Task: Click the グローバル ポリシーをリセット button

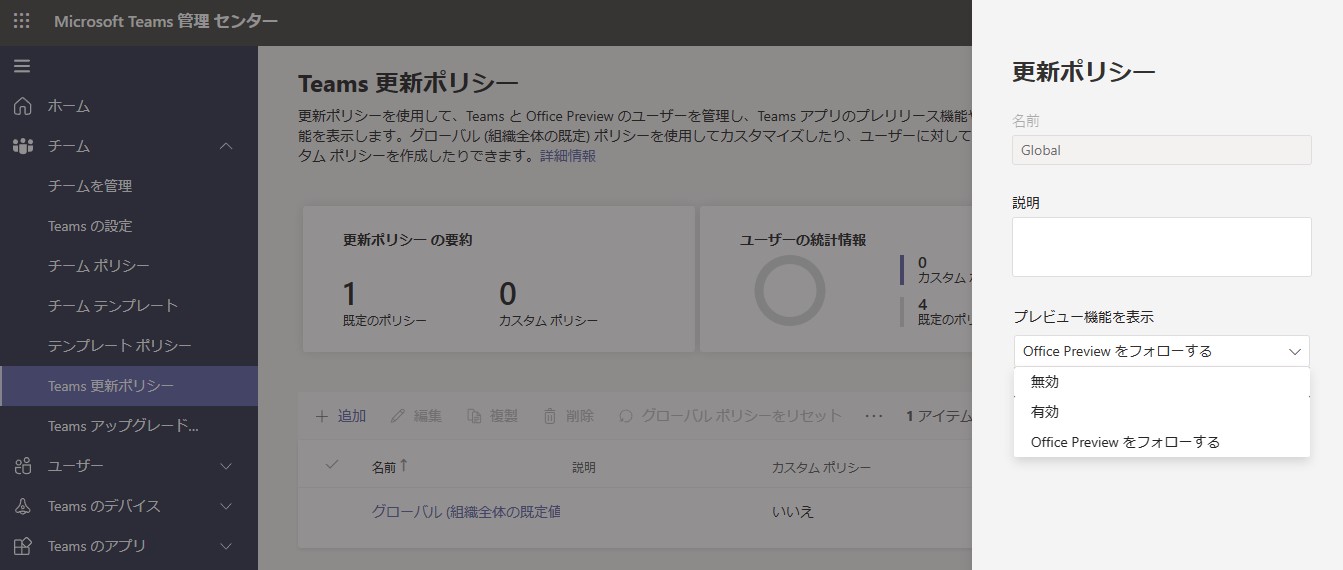Action: coord(731,416)
